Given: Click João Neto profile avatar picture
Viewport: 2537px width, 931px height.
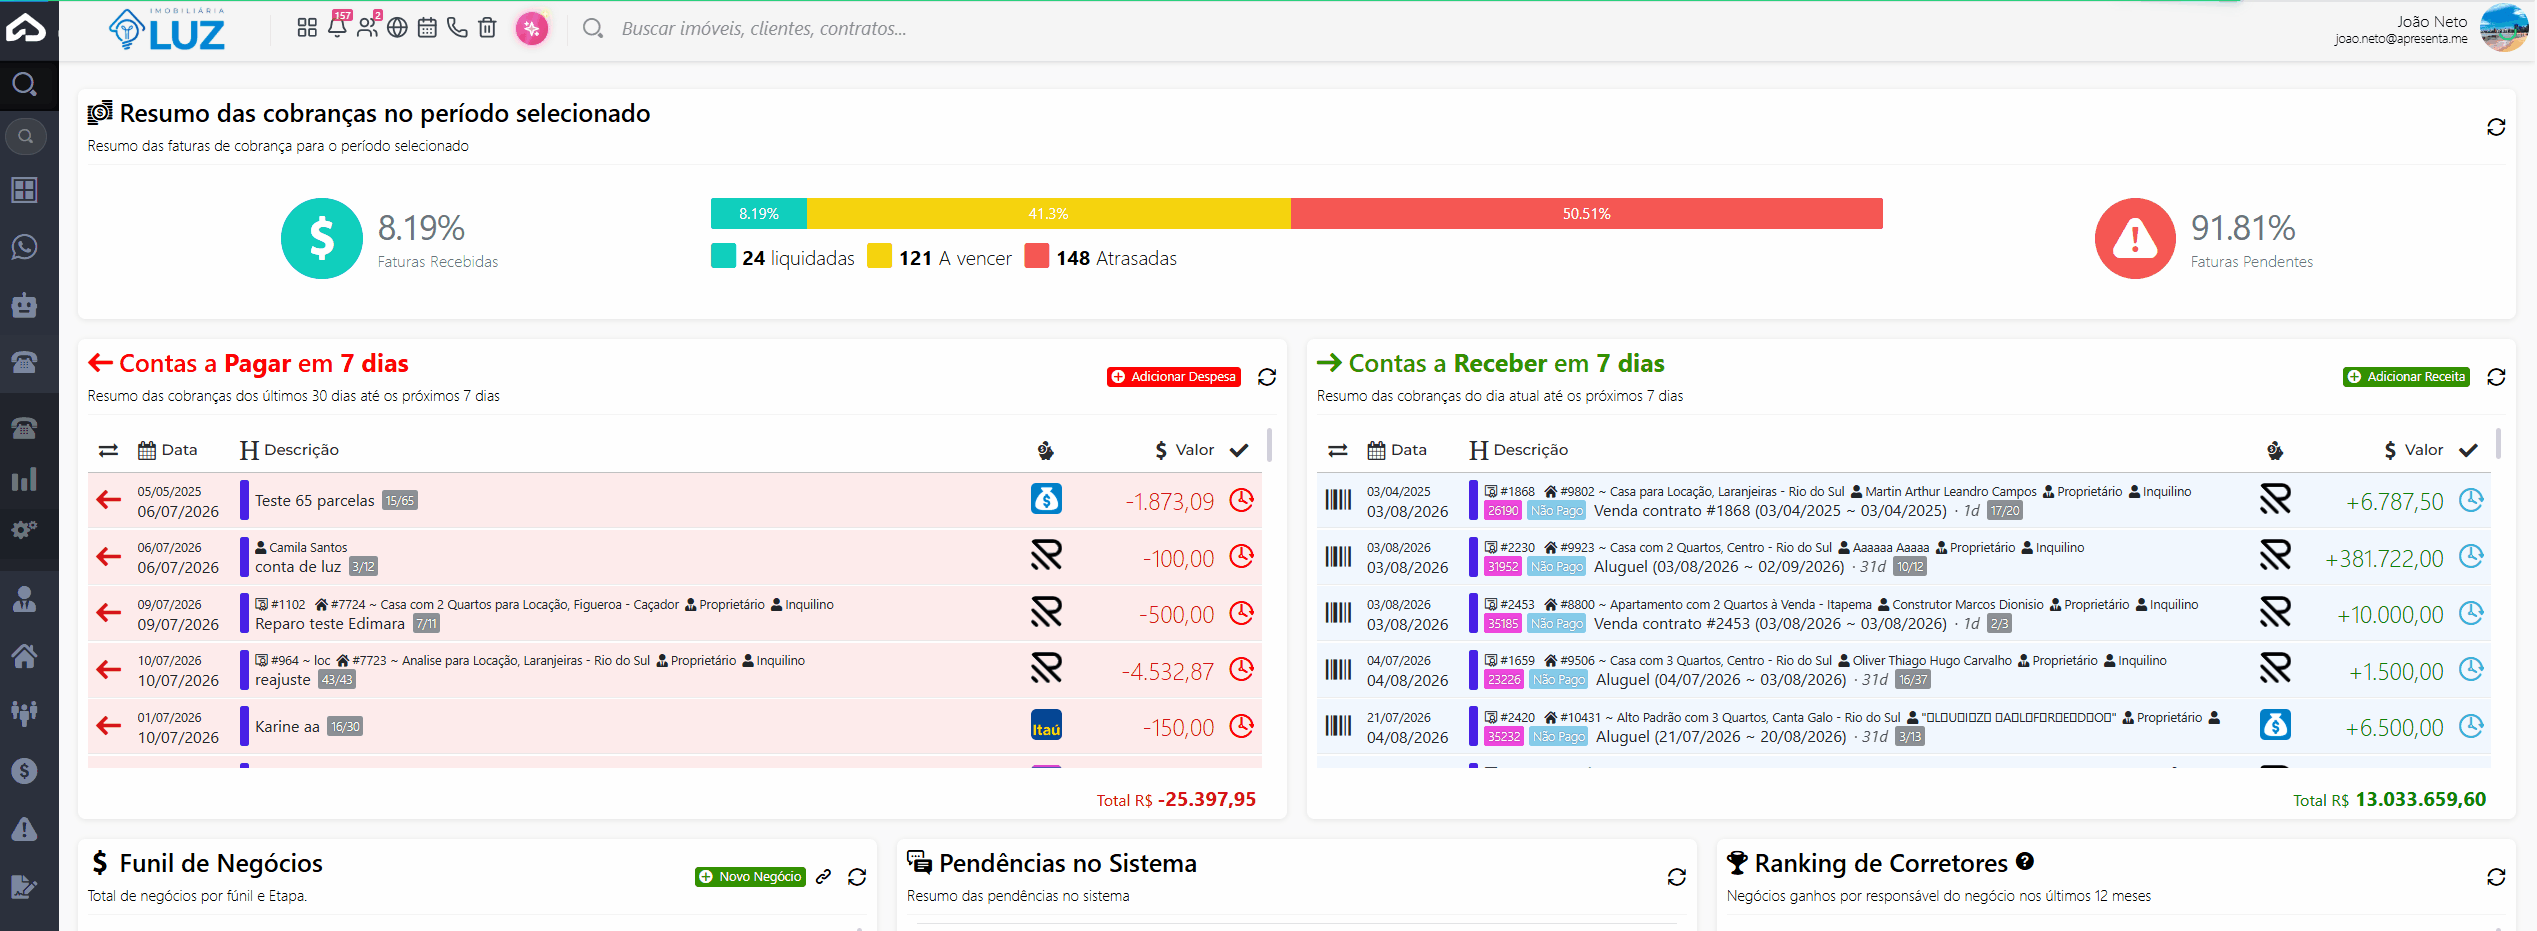Looking at the screenshot, I should click(x=2504, y=28).
